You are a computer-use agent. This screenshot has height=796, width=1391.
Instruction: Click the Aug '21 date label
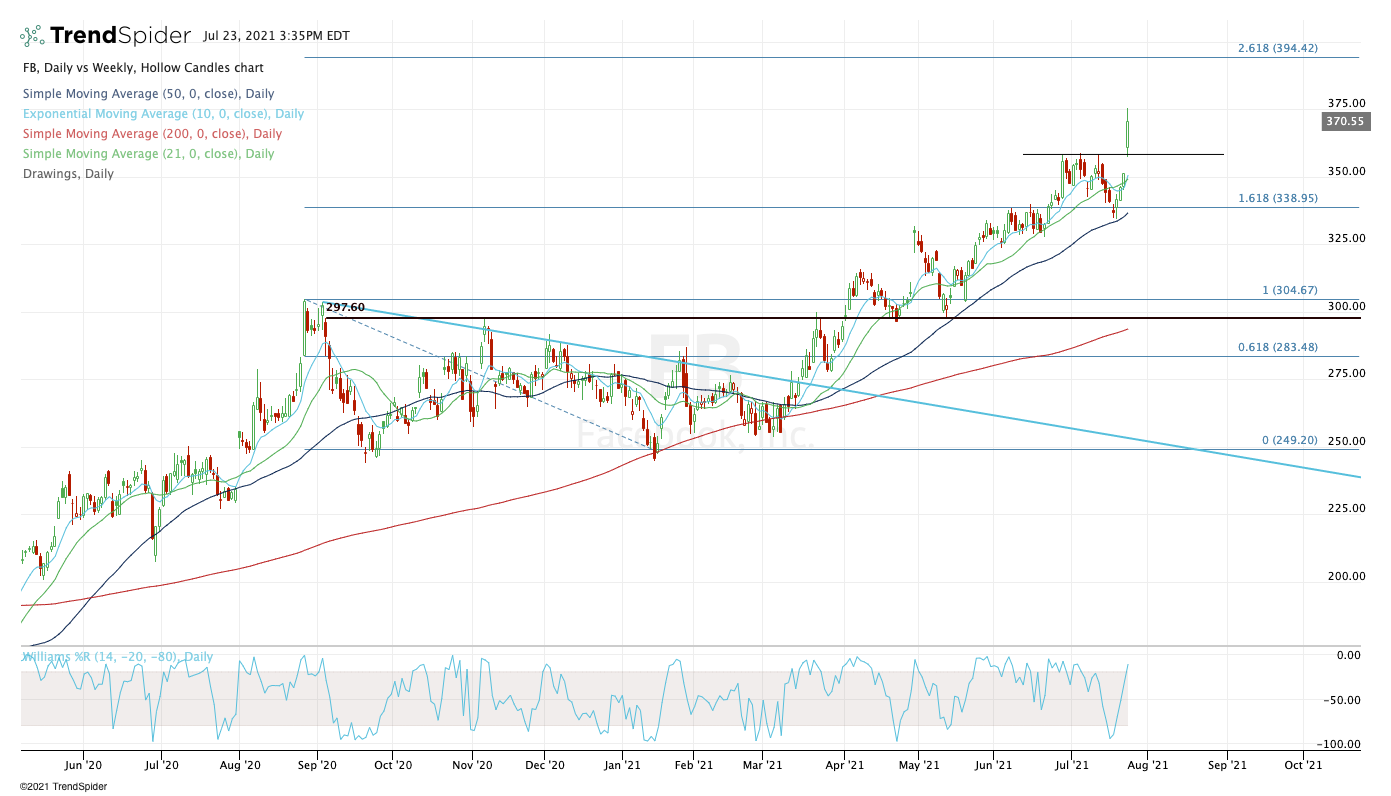pyautogui.click(x=1148, y=766)
